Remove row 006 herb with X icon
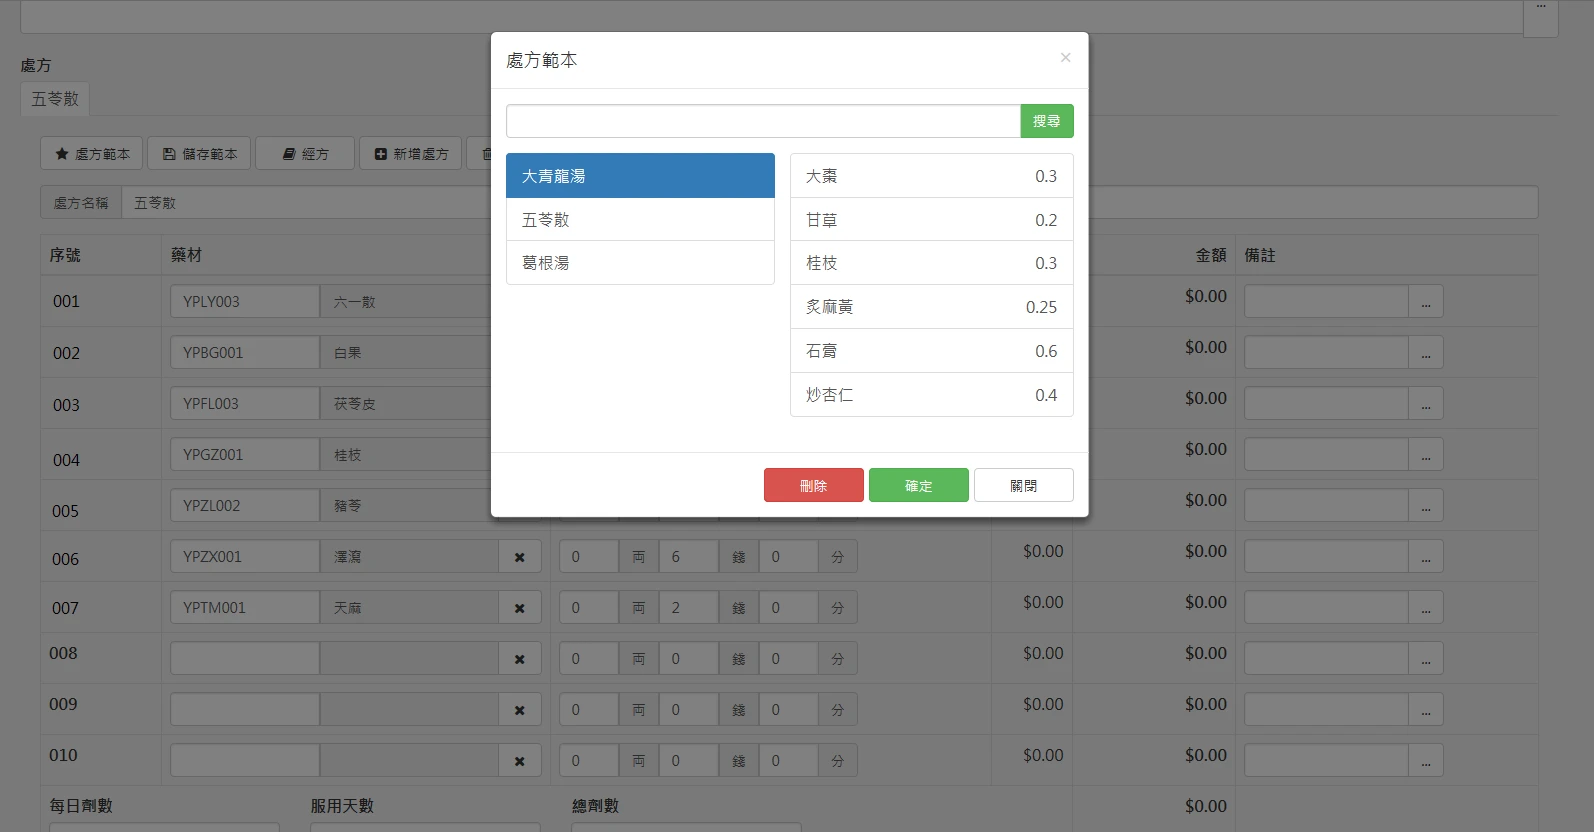 (520, 557)
